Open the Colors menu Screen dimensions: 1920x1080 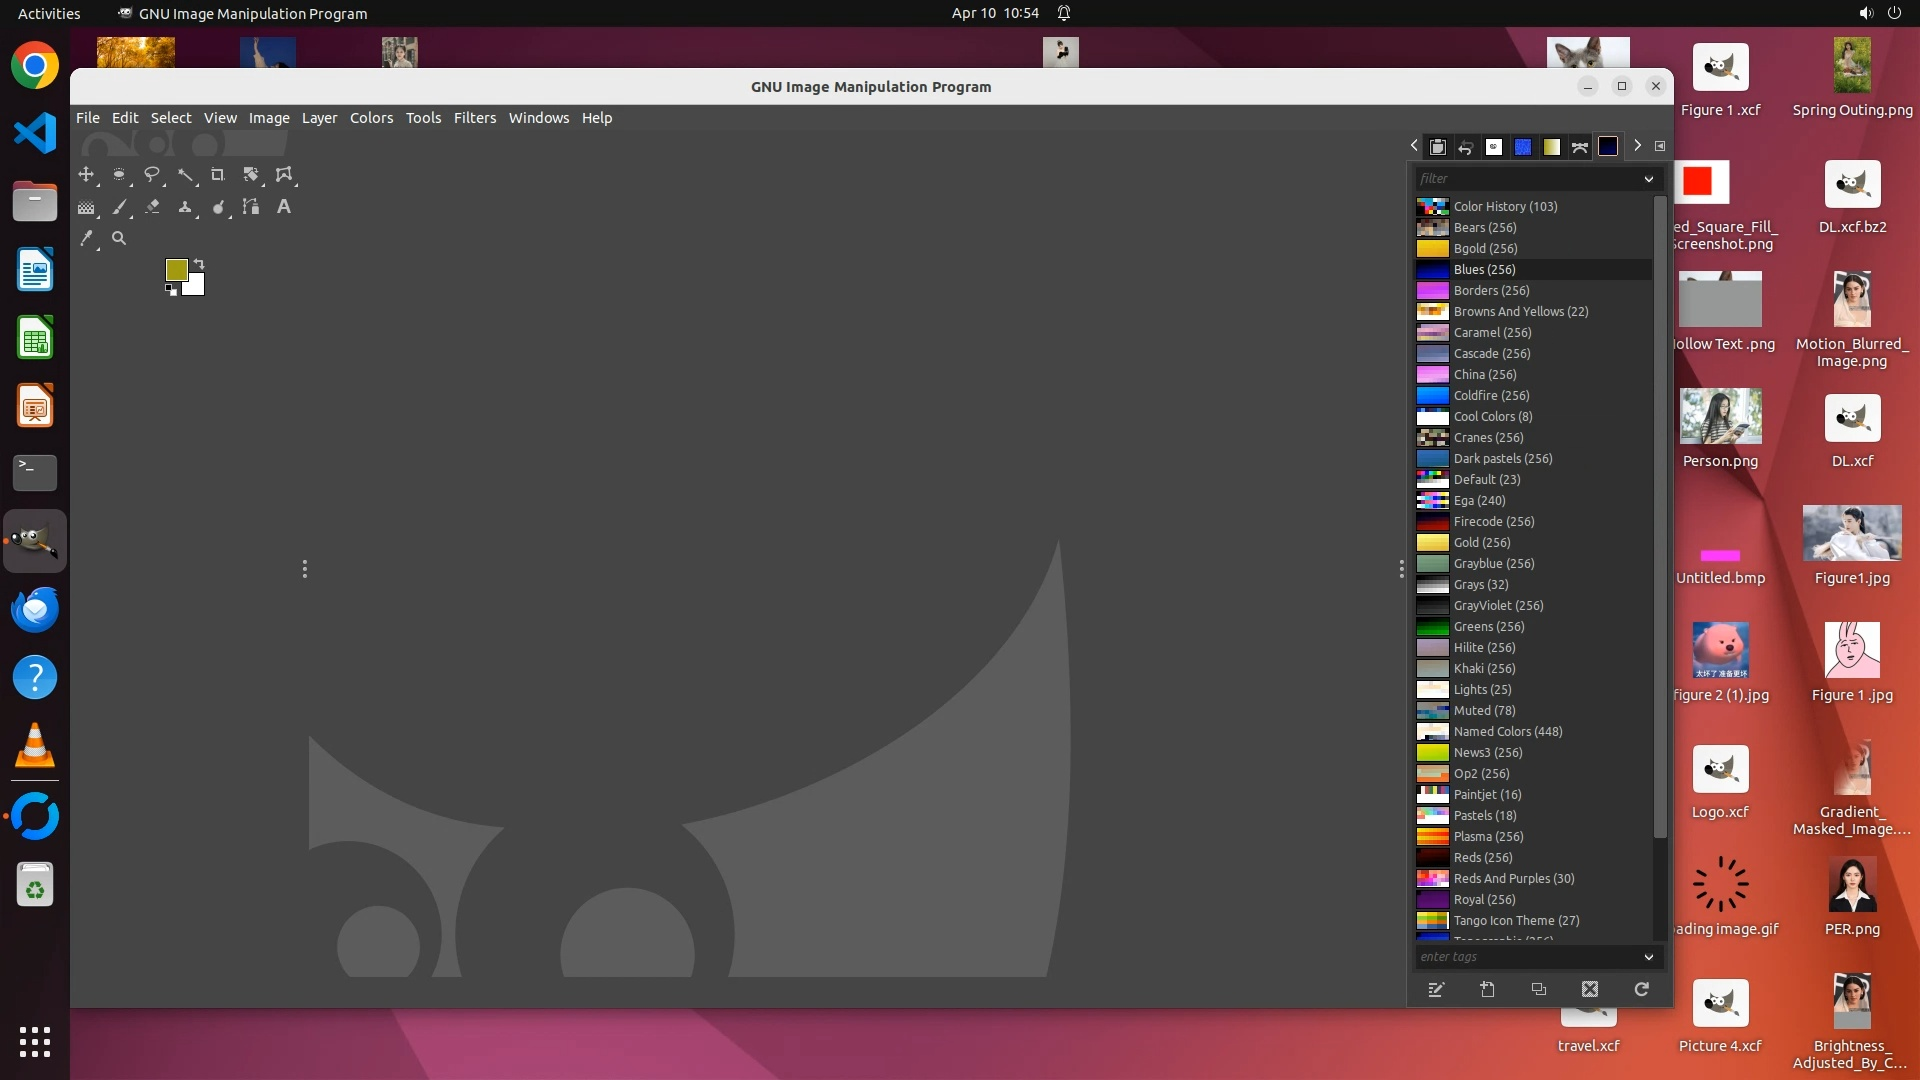pyautogui.click(x=371, y=118)
